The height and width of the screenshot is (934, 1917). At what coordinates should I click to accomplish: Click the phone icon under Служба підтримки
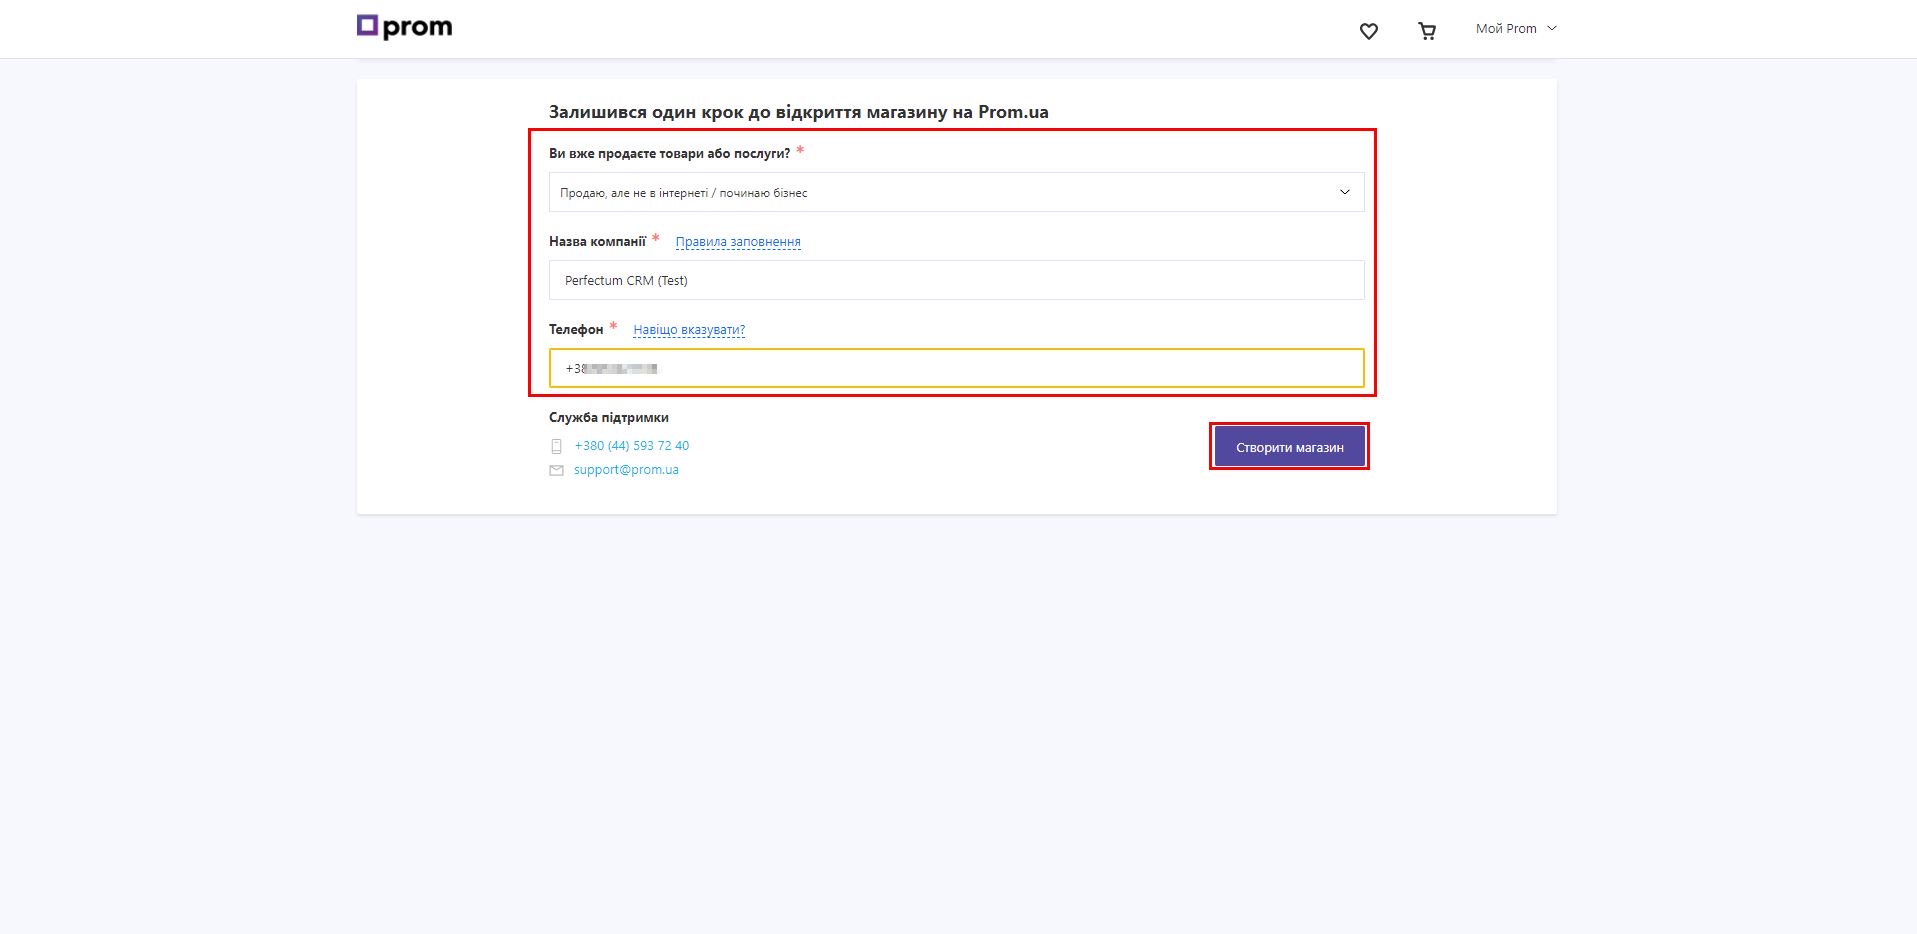[x=557, y=446]
